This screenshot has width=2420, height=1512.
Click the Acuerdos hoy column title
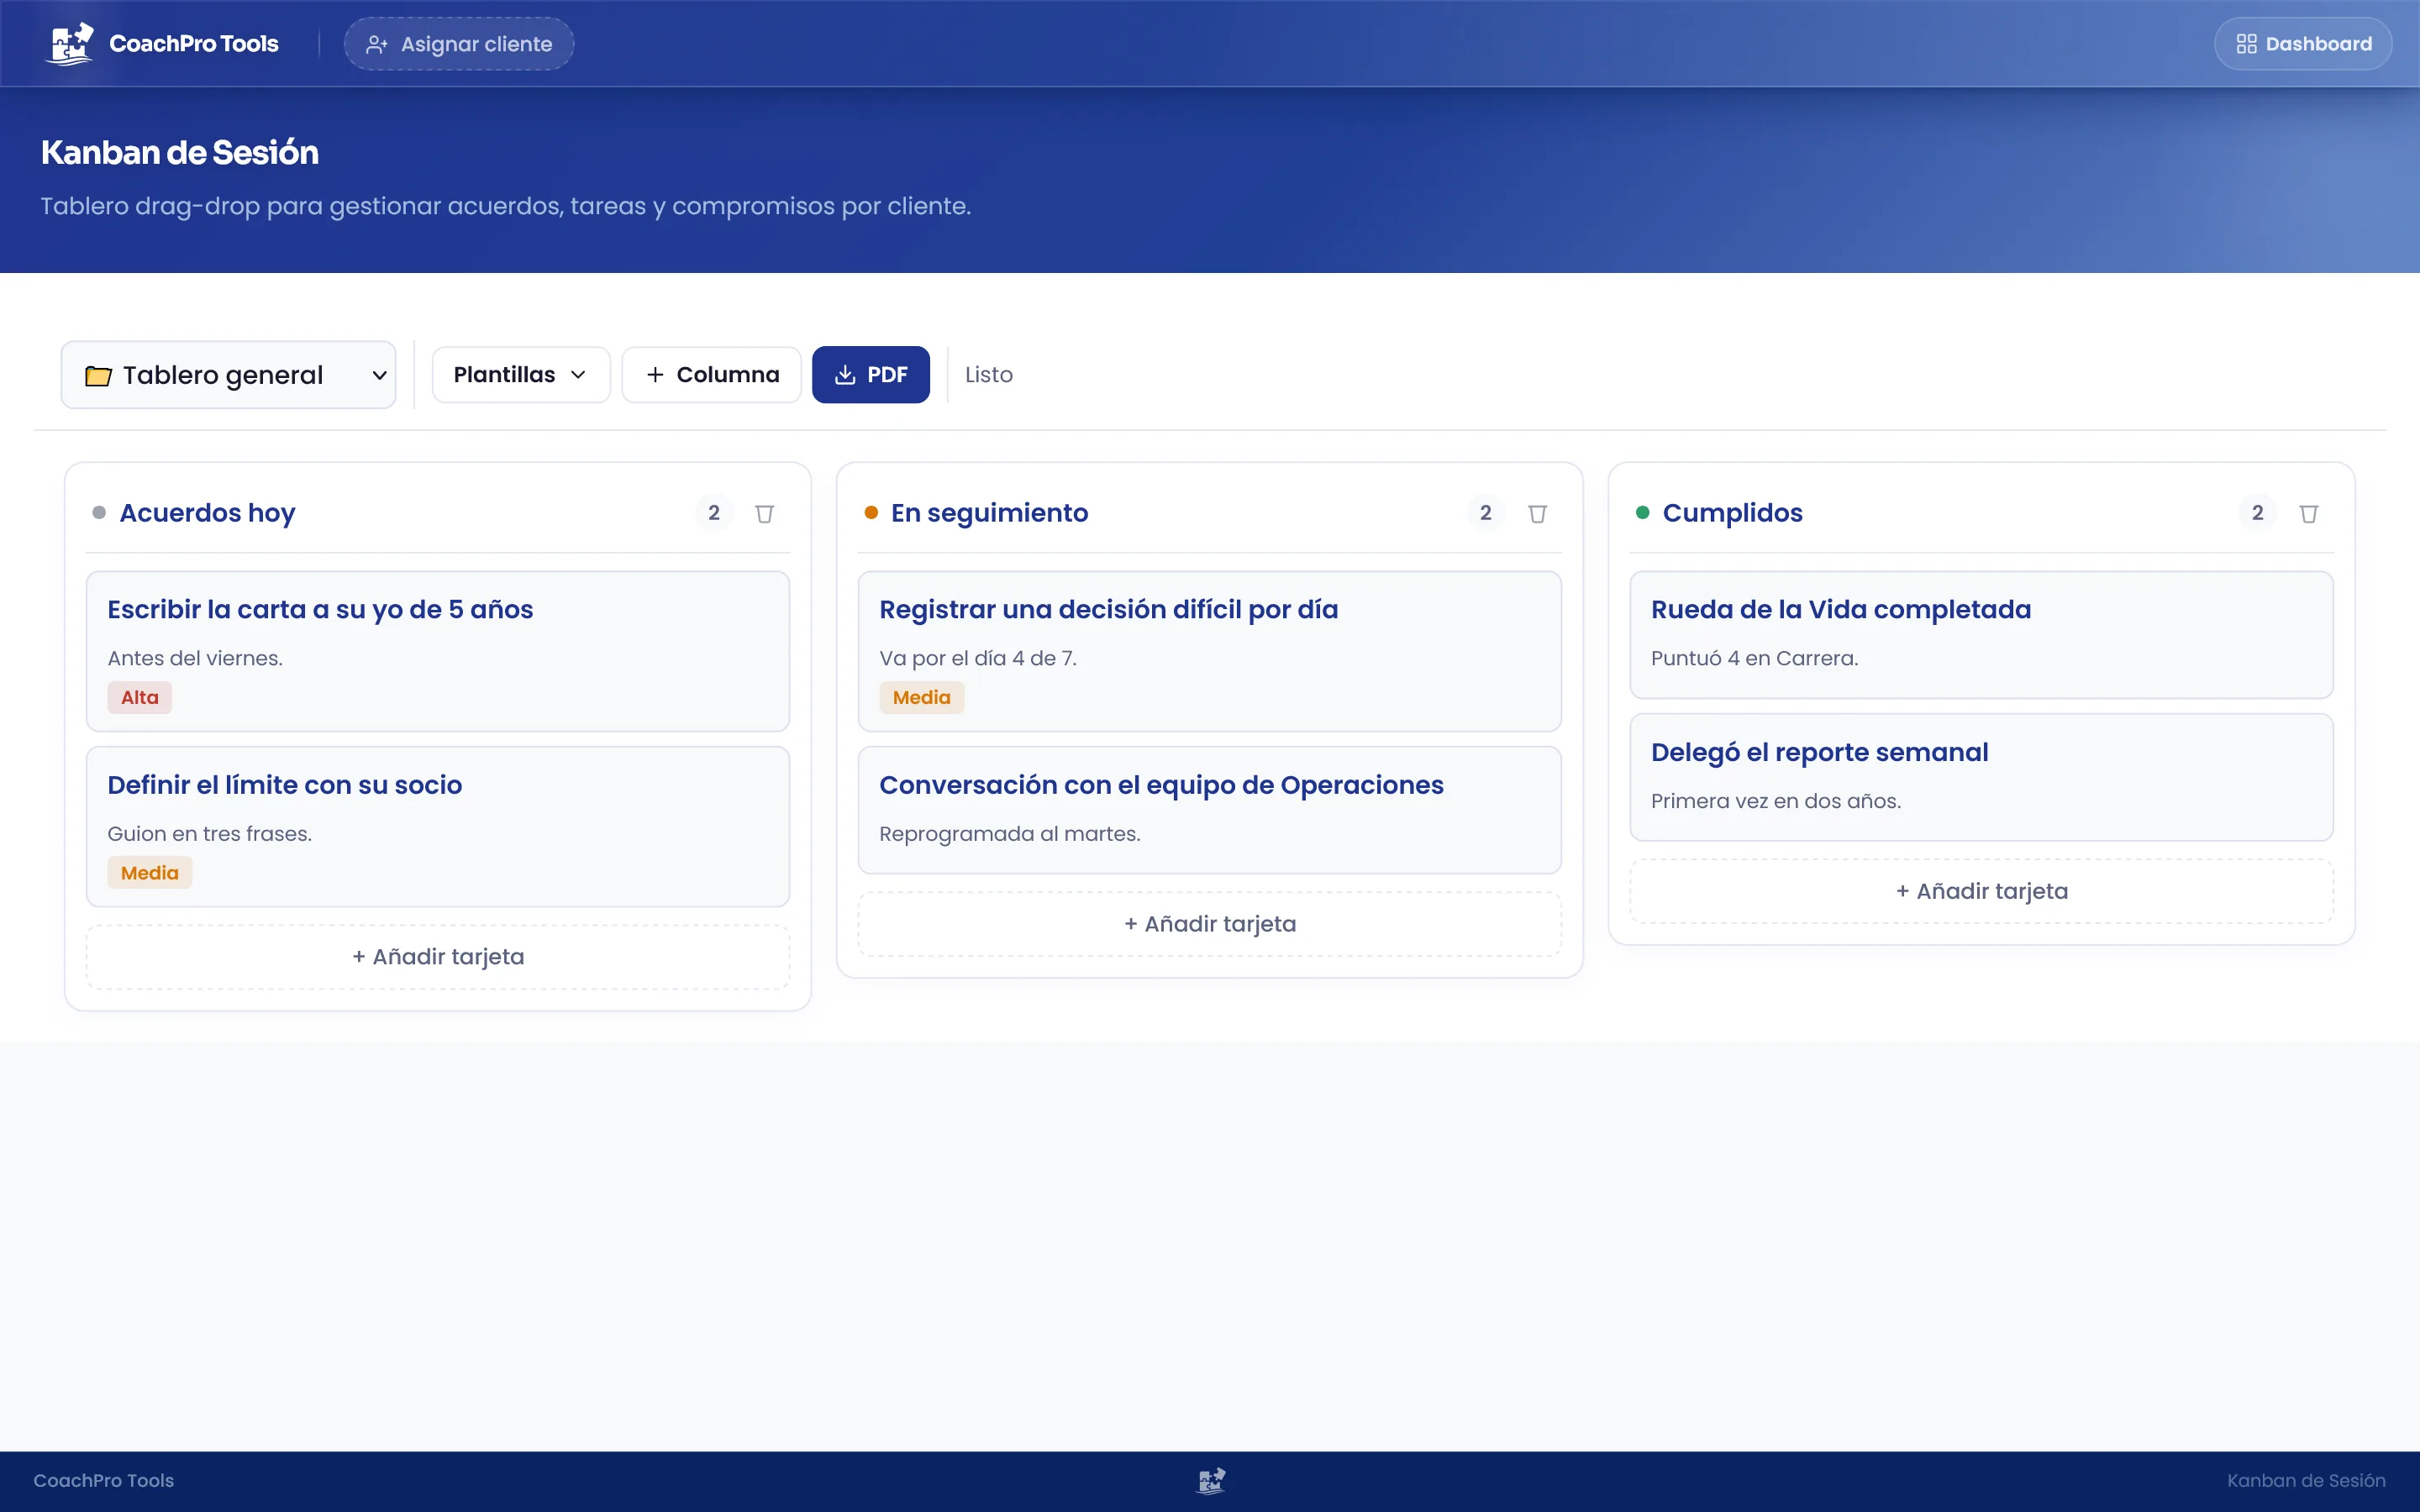coord(207,513)
